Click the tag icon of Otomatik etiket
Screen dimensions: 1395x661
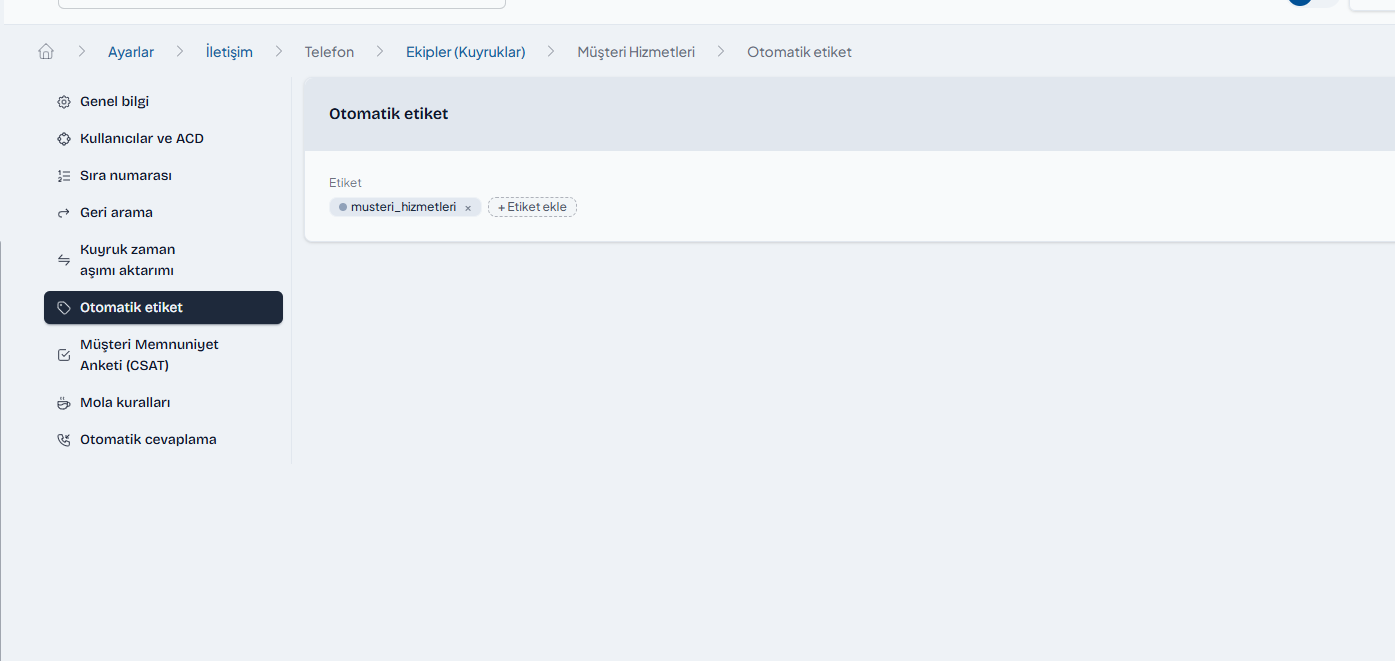click(64, 308)
